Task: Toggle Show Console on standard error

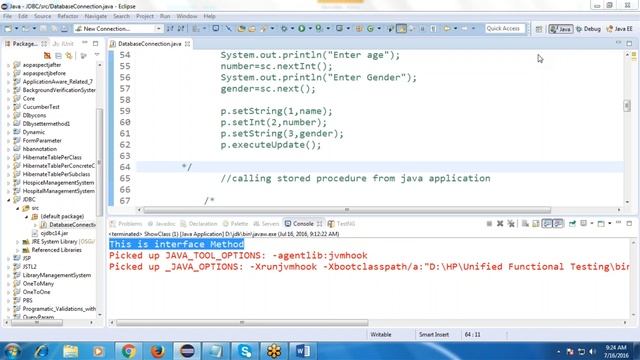Action: (x=558, y=224)
